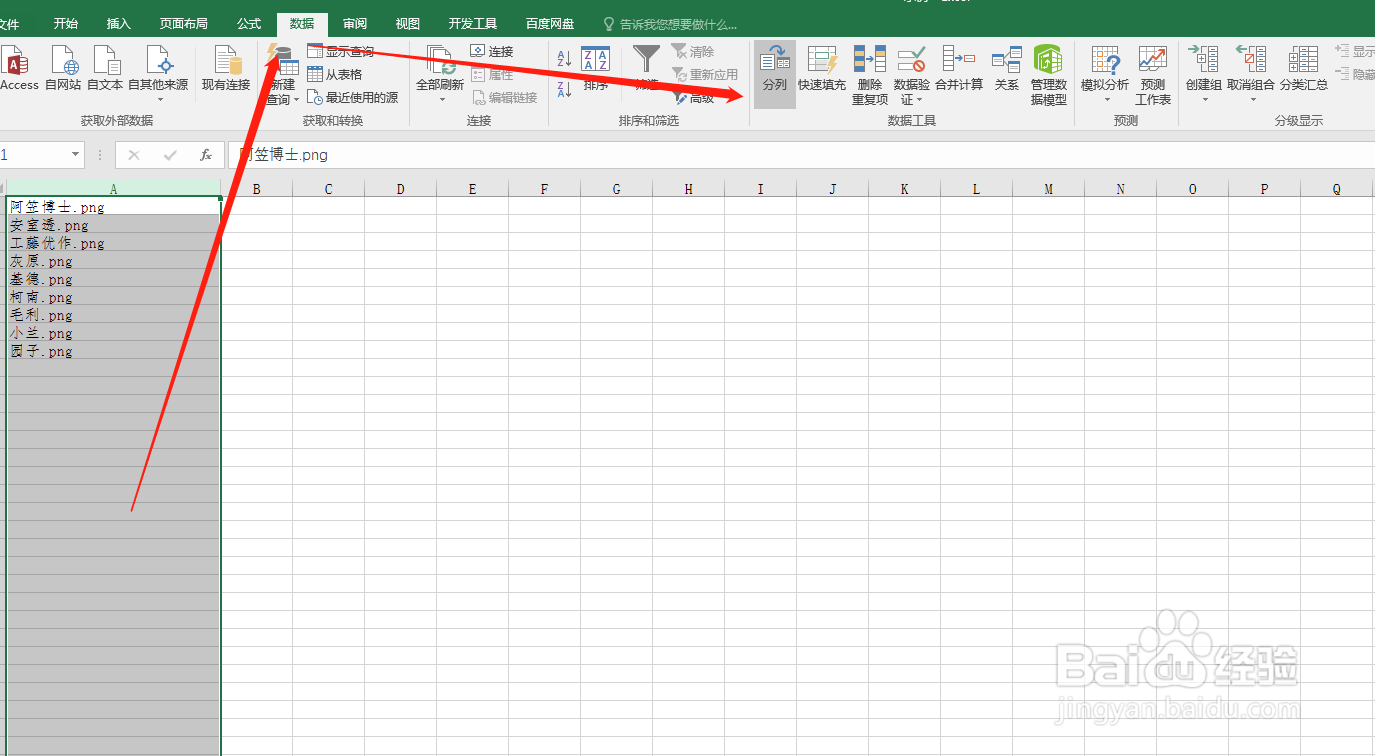Click Forecast Sheet (预测工作表)
The image size is (1375, 756).
pyautogui.click(x=1153, y=75)
